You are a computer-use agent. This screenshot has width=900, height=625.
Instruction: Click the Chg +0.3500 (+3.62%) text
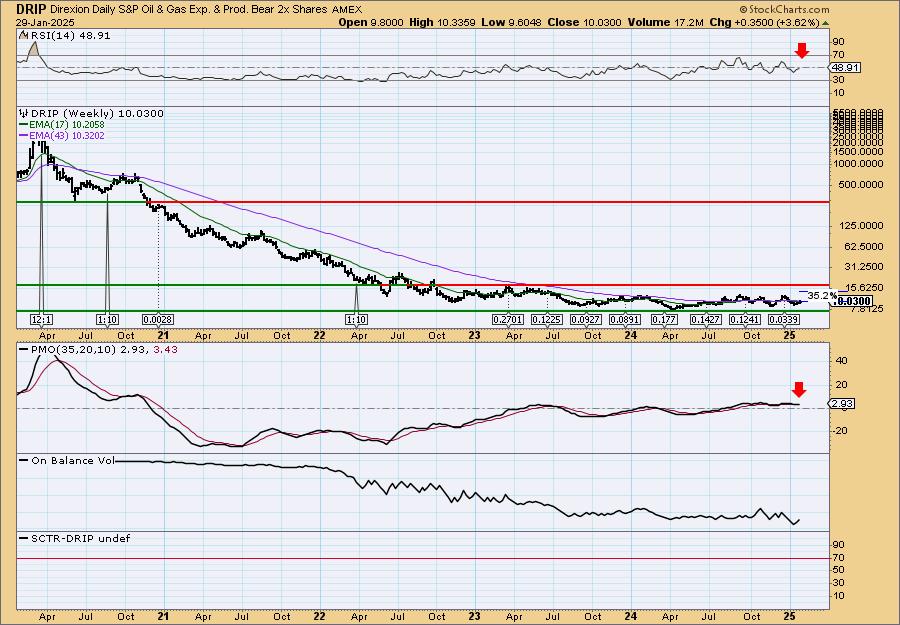(765, 22)
